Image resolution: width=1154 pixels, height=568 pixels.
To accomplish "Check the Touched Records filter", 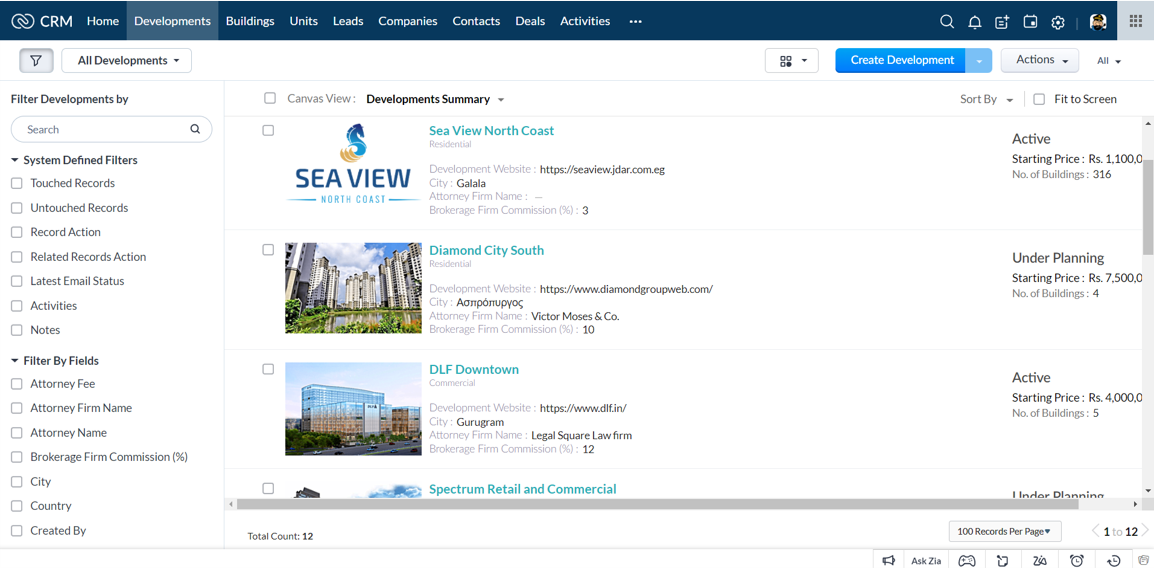I will click(17, 183).
